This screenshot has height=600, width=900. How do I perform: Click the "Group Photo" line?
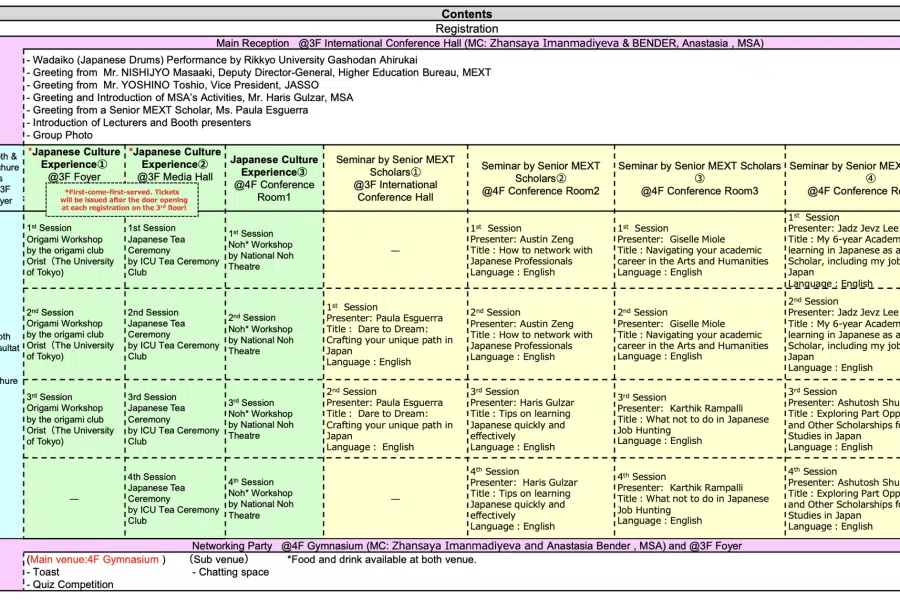(x=59, y=136)
